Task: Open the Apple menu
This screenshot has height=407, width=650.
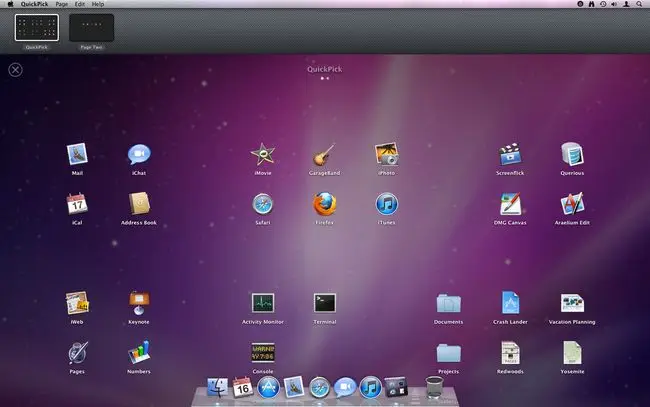Action: pos(11,4)
